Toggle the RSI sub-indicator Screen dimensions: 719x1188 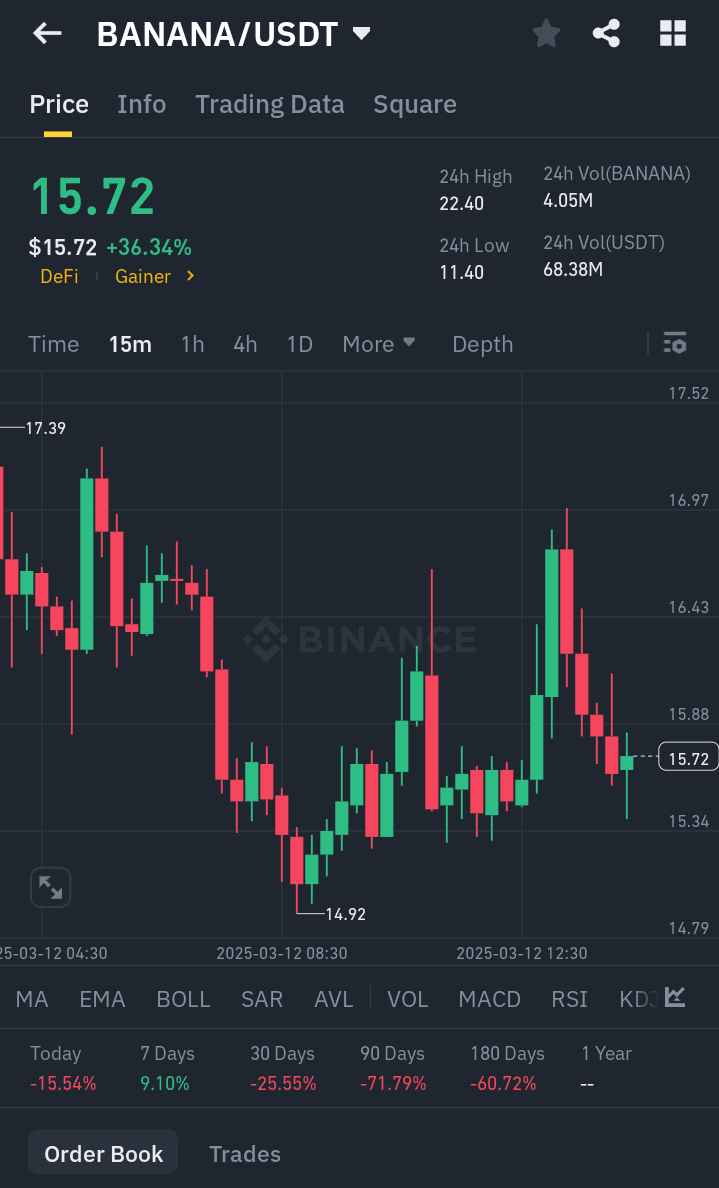point(569,999)
